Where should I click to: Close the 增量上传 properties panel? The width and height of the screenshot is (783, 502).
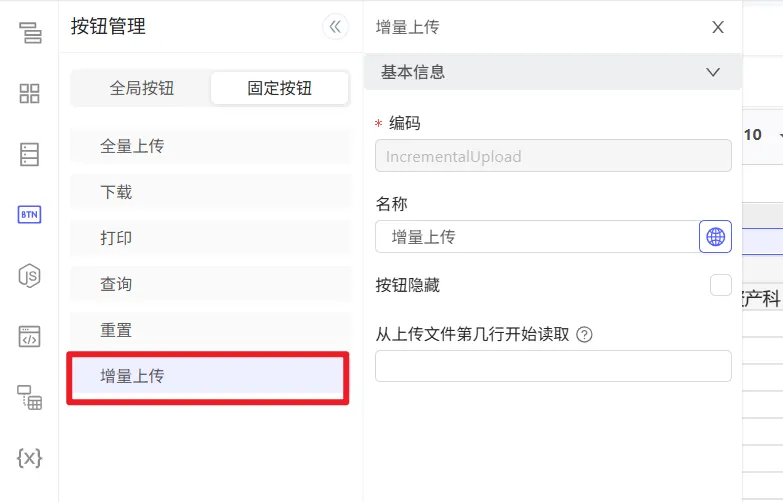[718, 27]
